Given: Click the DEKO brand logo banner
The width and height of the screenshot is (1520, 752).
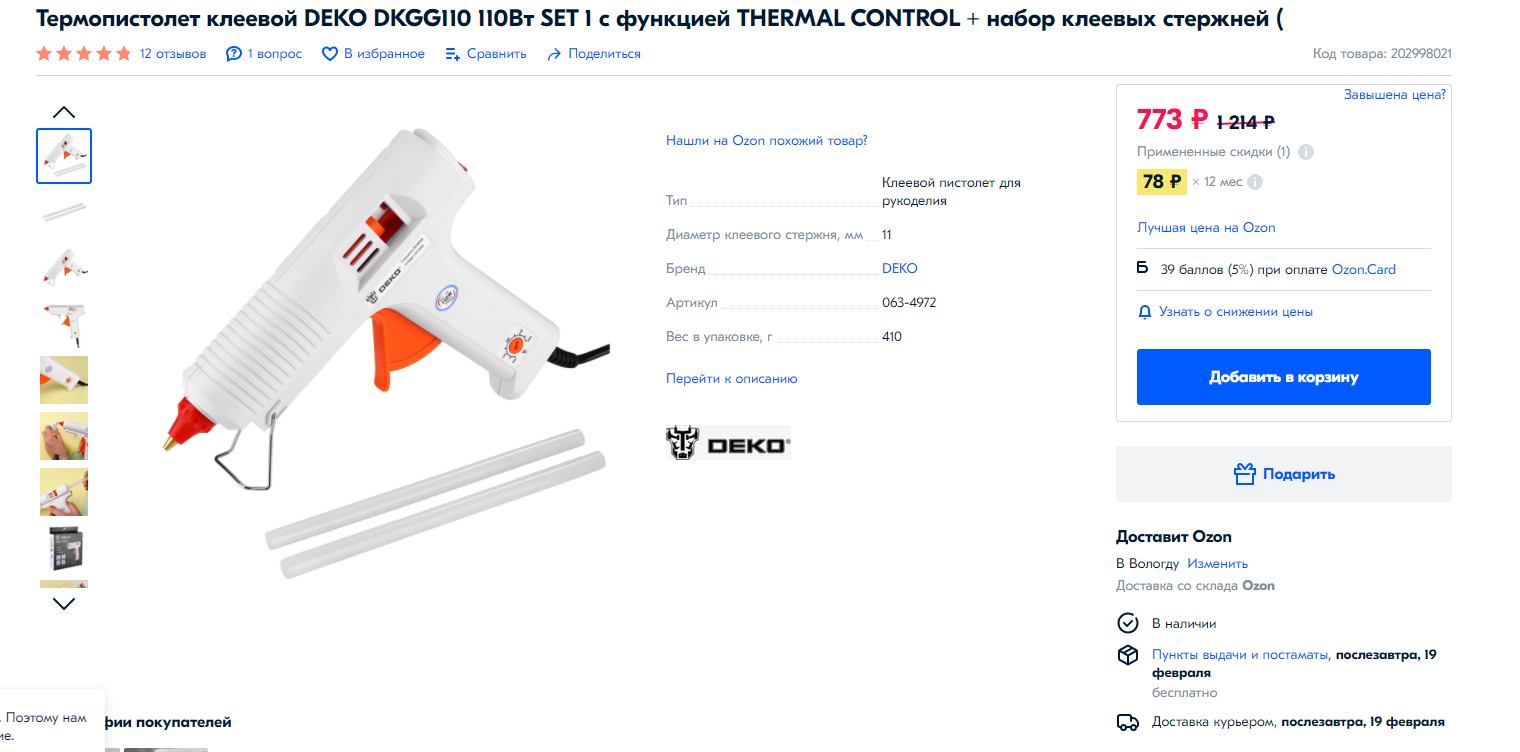Looking at the screenshot, I should (x=728, y=443).
